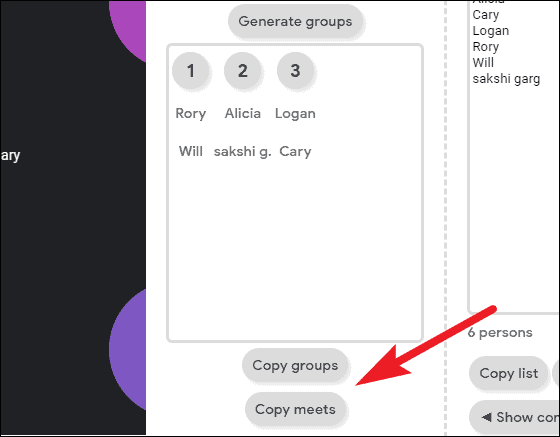Click the Generate groups button
The image size is (560, 437).
click(295, 21)
